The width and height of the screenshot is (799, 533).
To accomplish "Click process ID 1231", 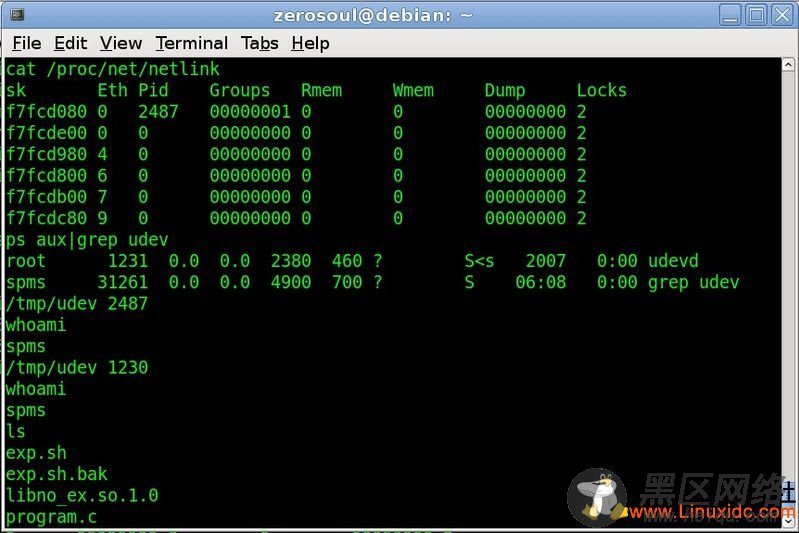I will pos(127,261).
